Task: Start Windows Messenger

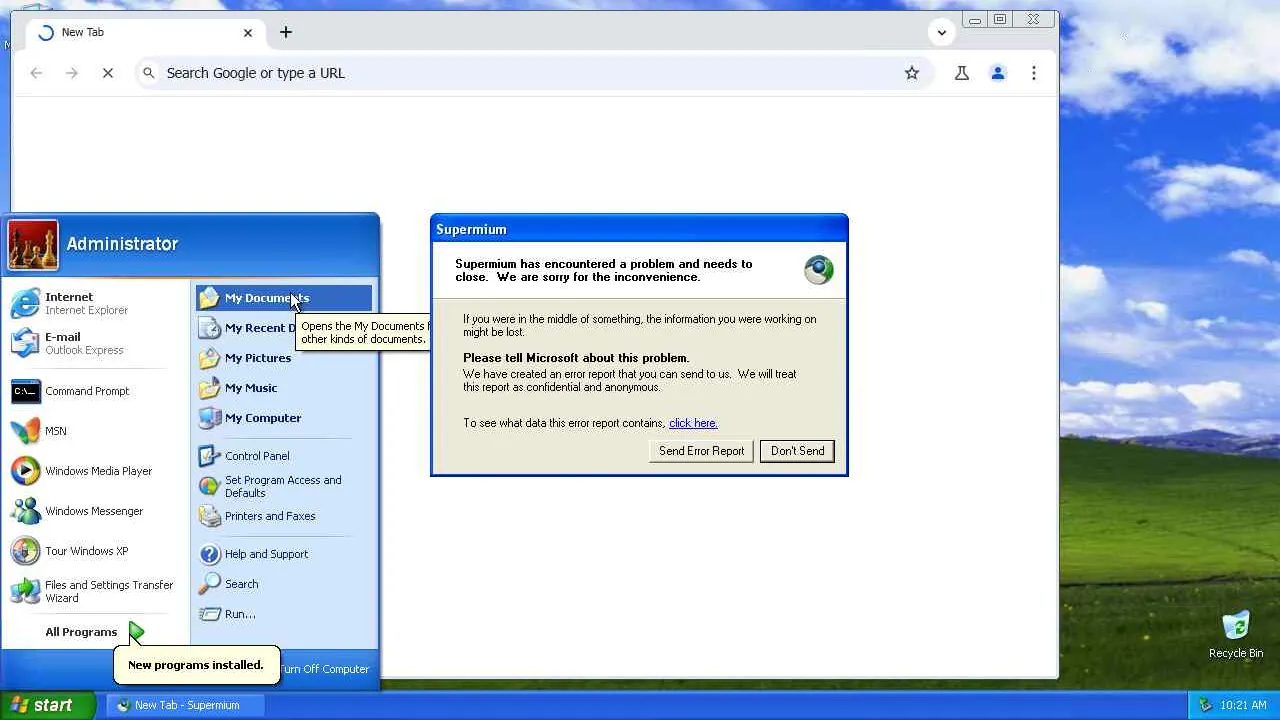Action: click(96, 511)
